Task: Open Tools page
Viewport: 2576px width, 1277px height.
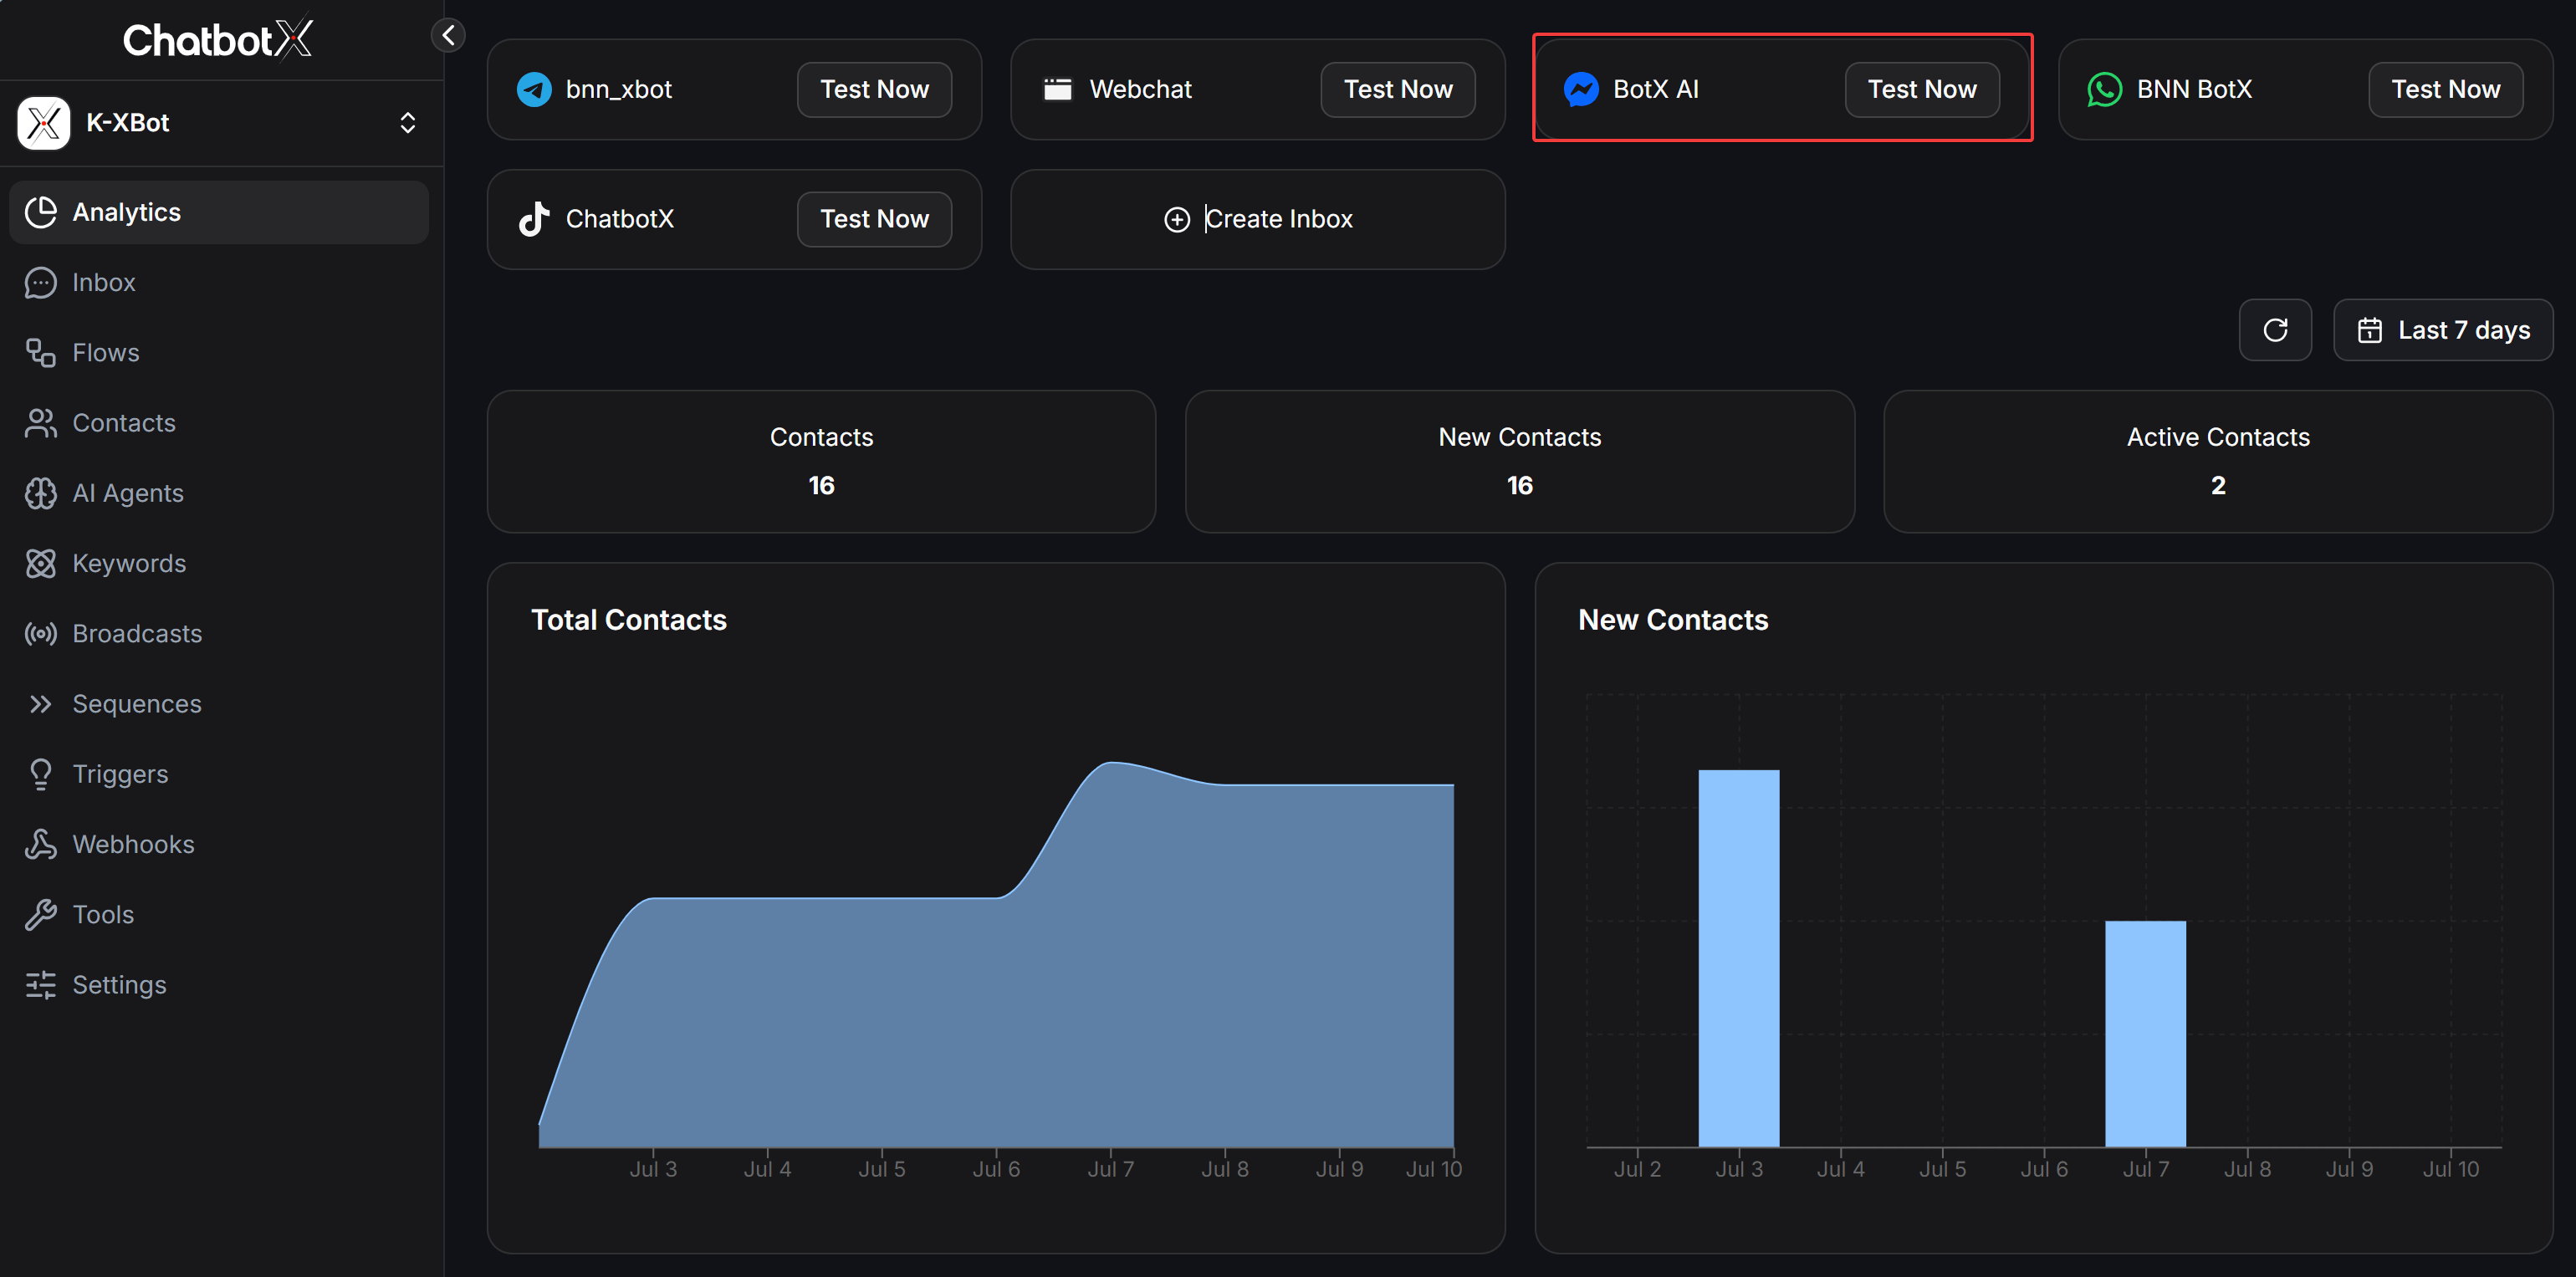Action: coord(219,914)
